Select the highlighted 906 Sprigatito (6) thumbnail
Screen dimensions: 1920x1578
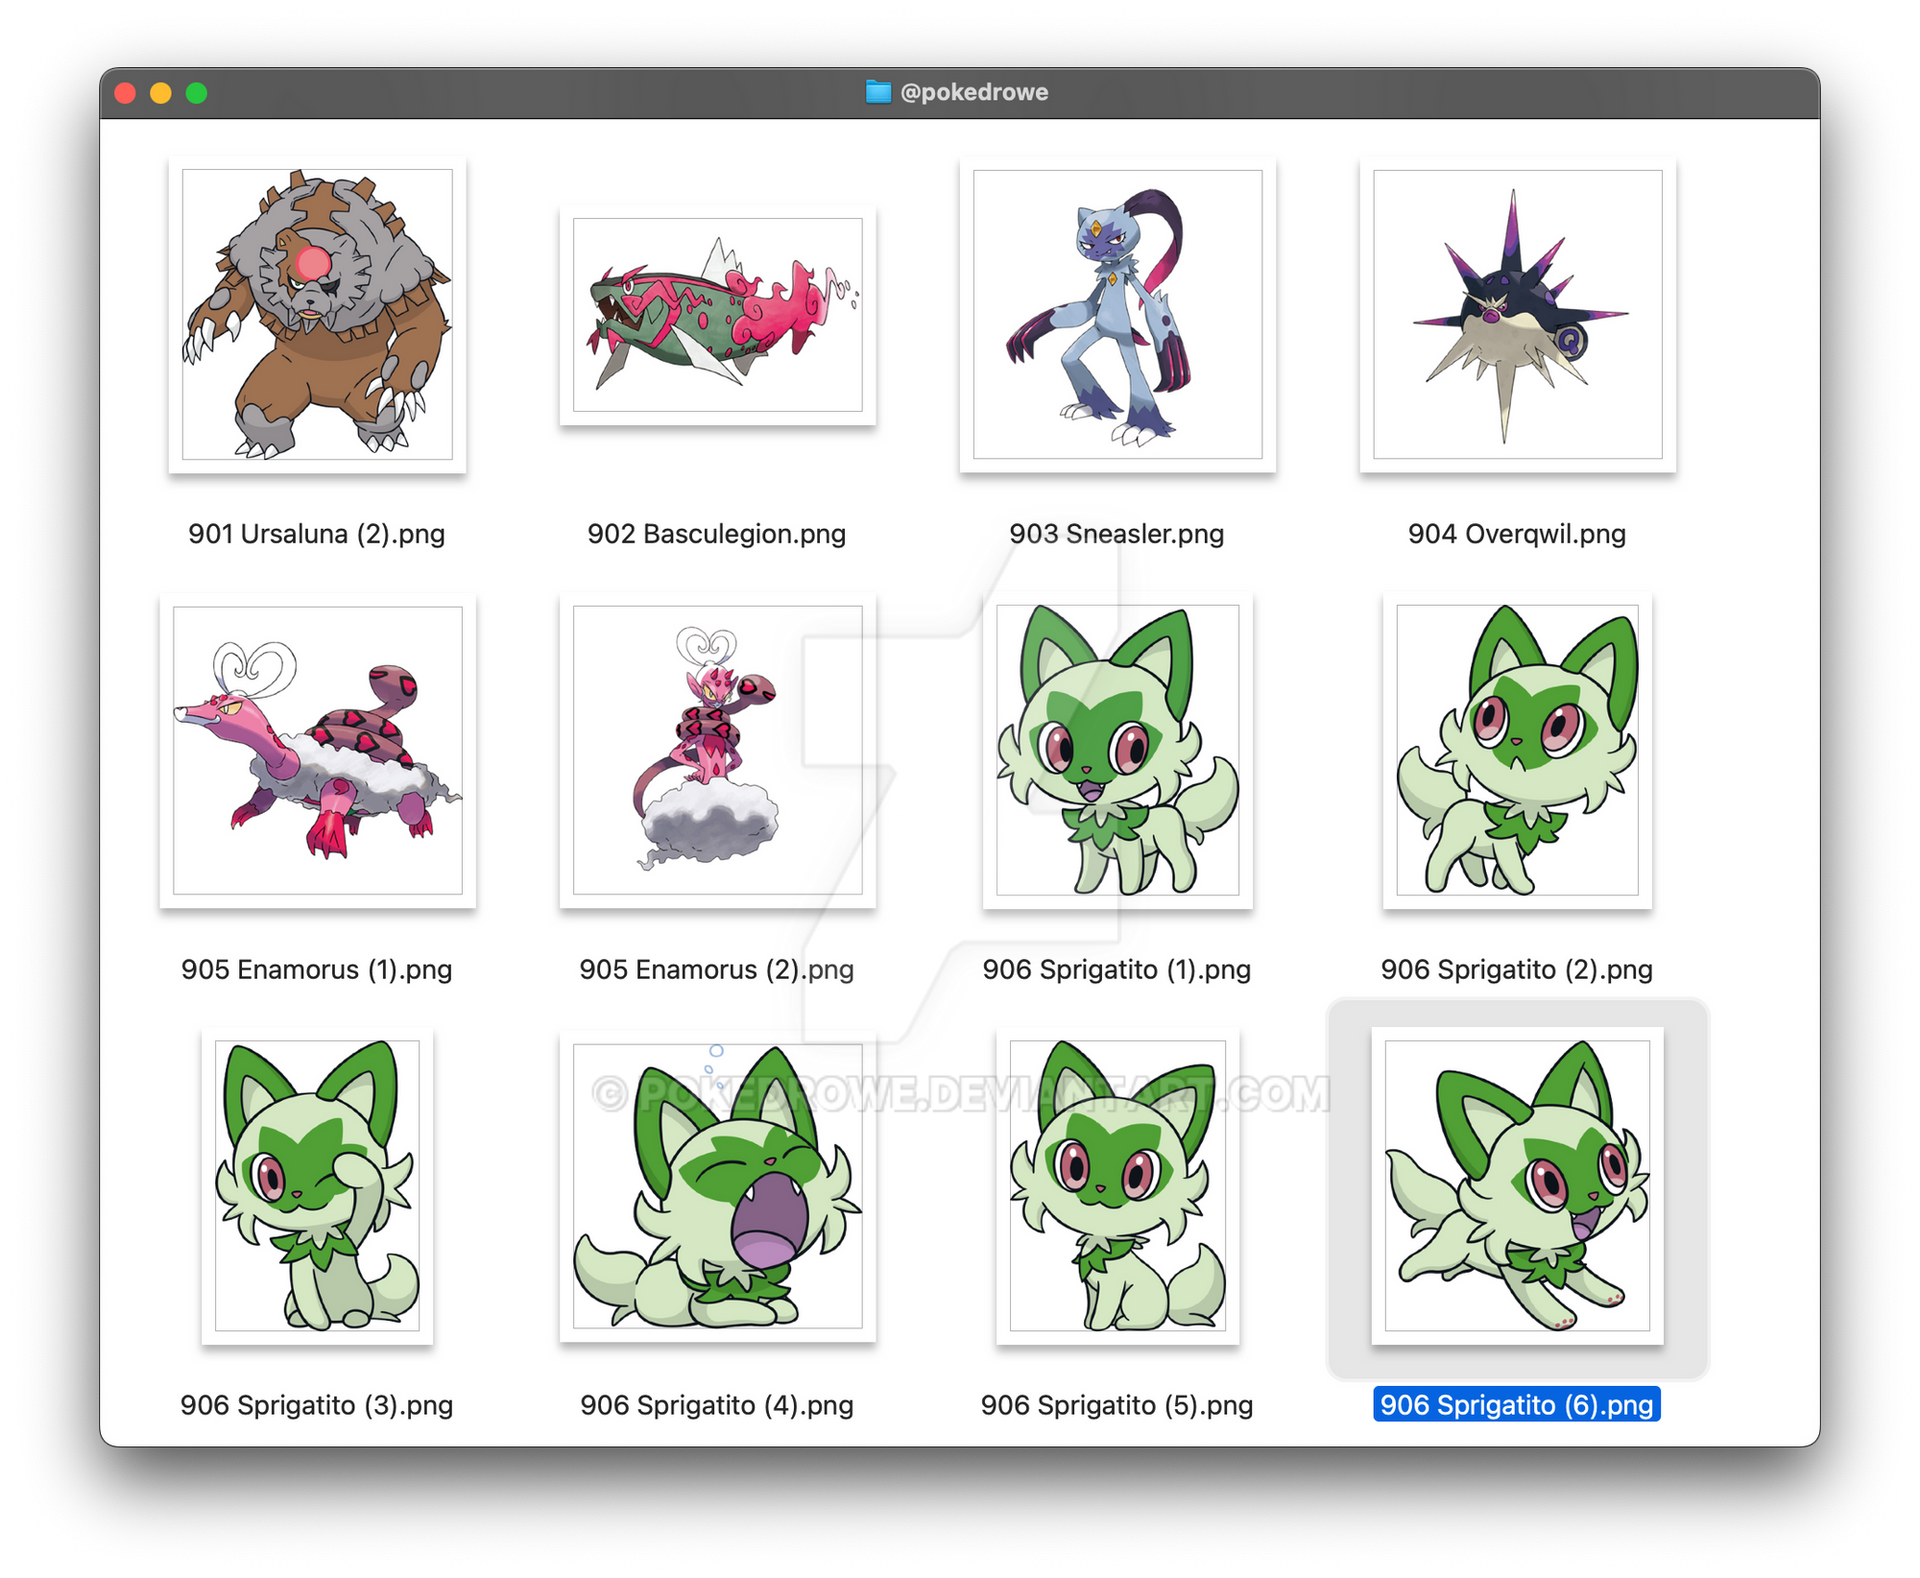[1517, 1186]
